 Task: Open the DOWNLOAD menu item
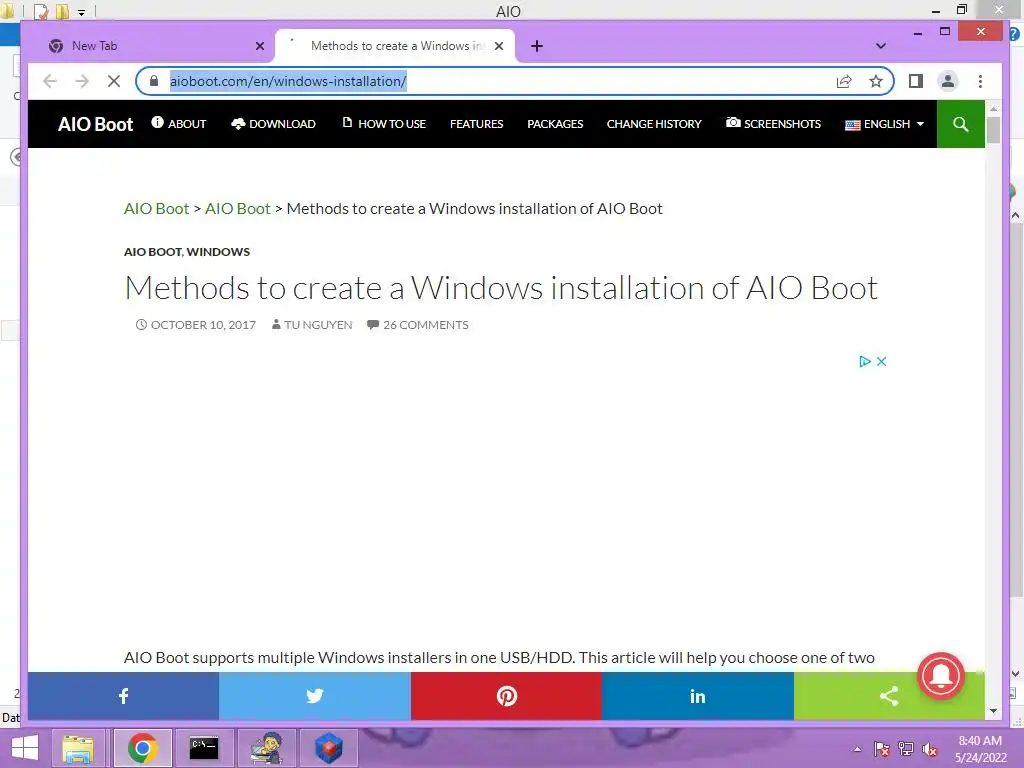(274, 123)
